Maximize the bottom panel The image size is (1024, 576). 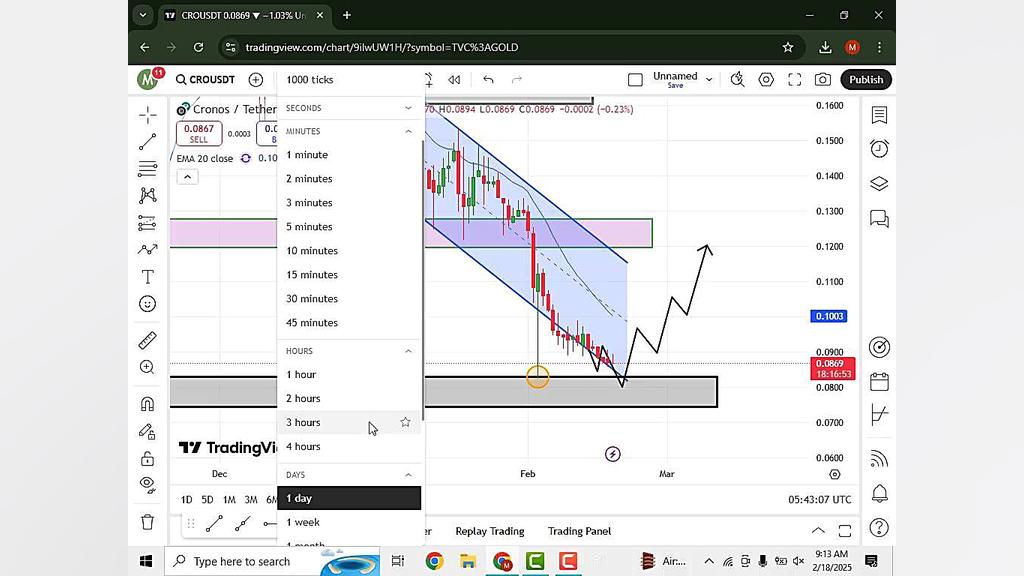point(844,530)
